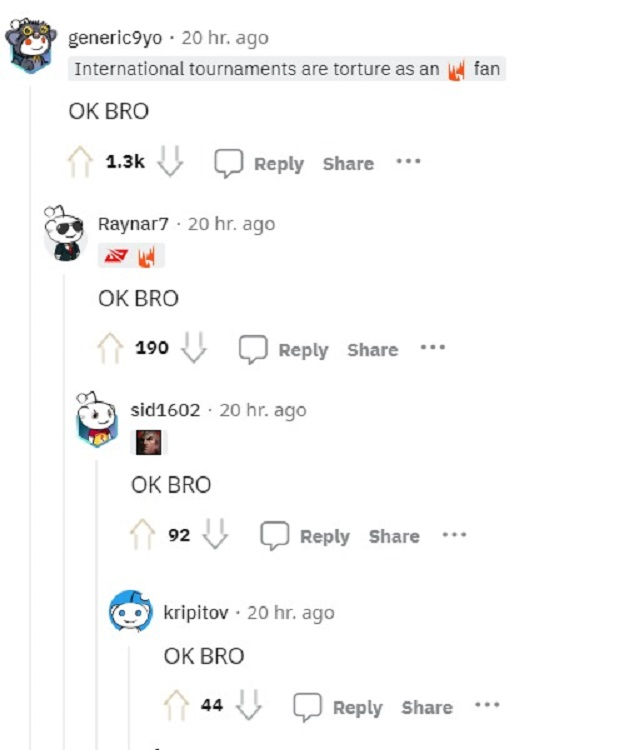640x750 pixels.
Task: Open the three-dot menu on kripitov's comment
Action: coord(487,705)
